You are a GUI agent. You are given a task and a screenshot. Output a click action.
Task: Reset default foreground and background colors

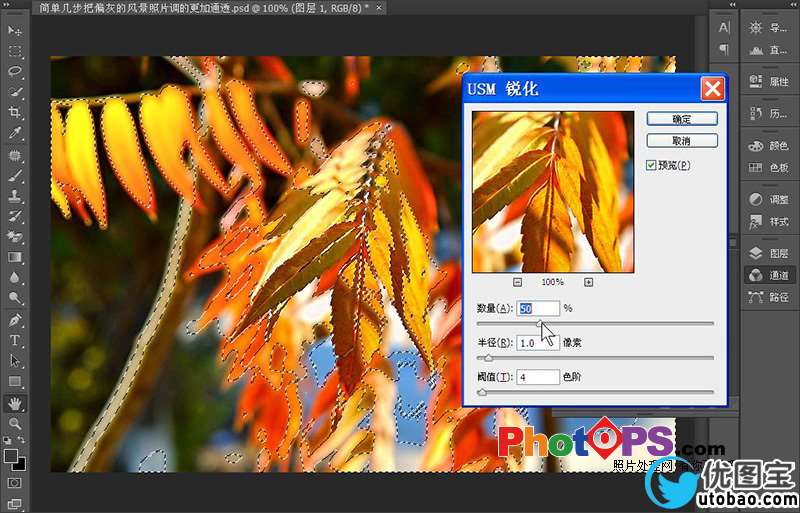pyautogui.click(x=7, y=439)
